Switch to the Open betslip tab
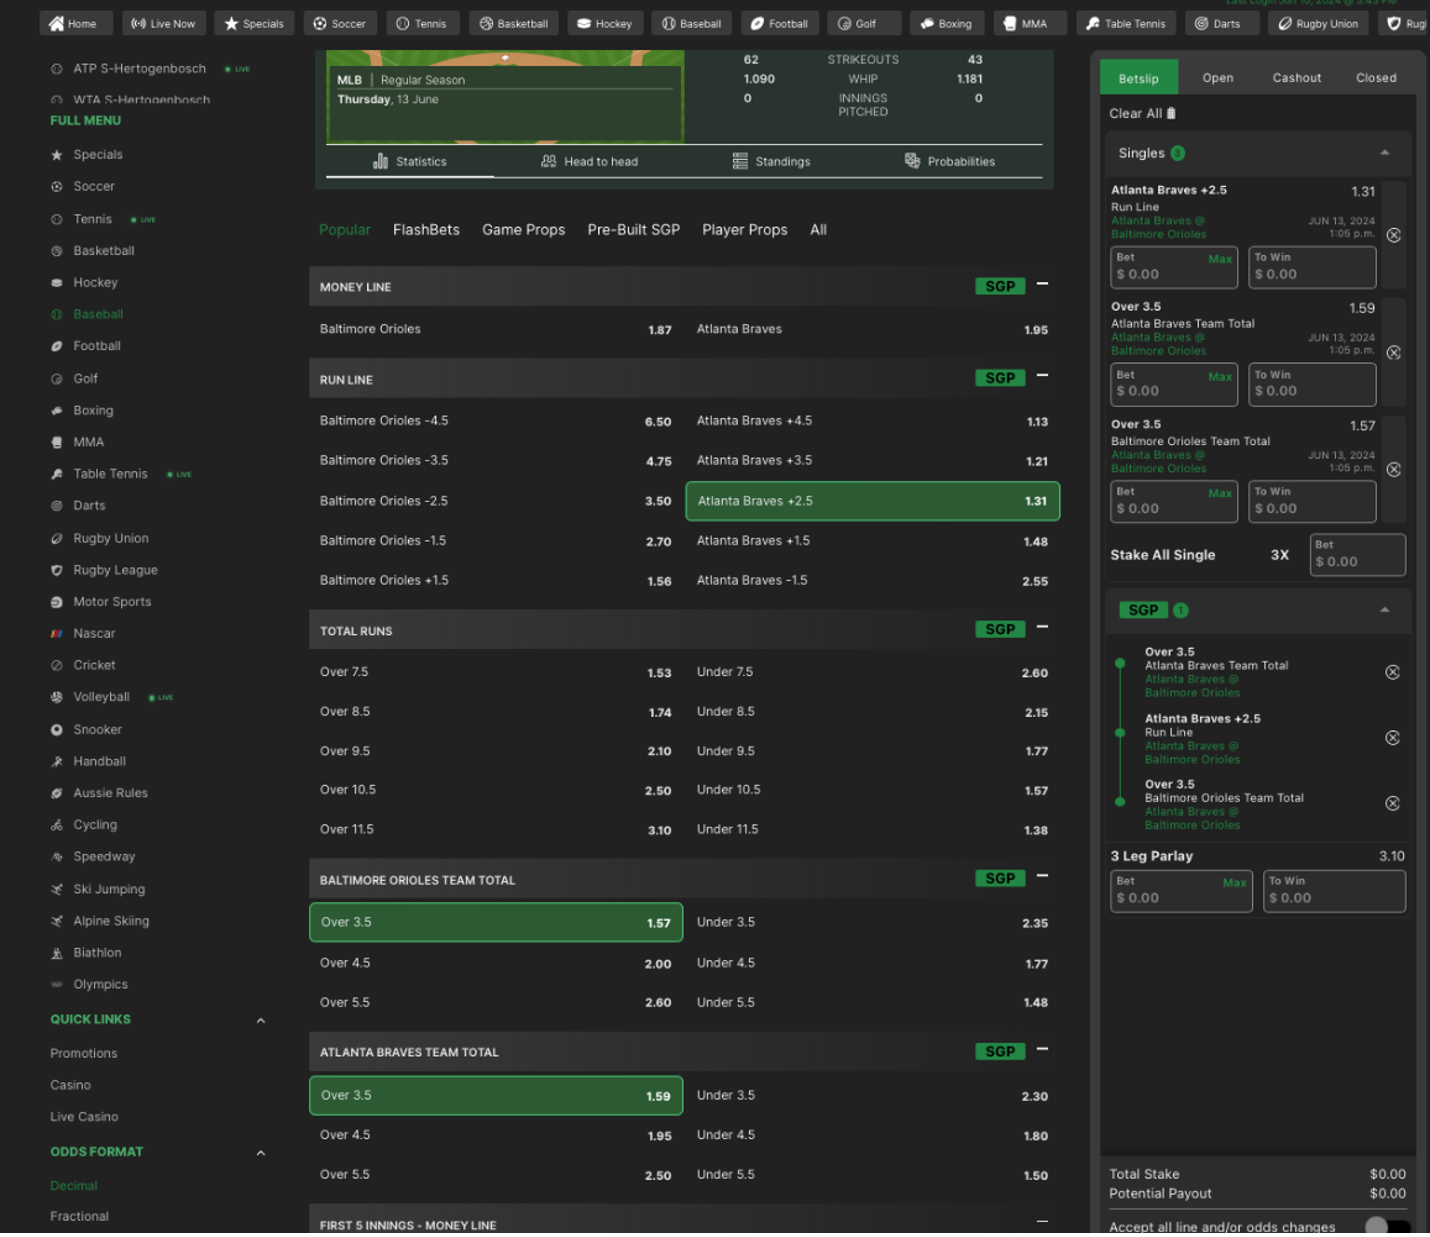The width and height of the screenshot is (1430, 1237). click(x=1217, y=78)
